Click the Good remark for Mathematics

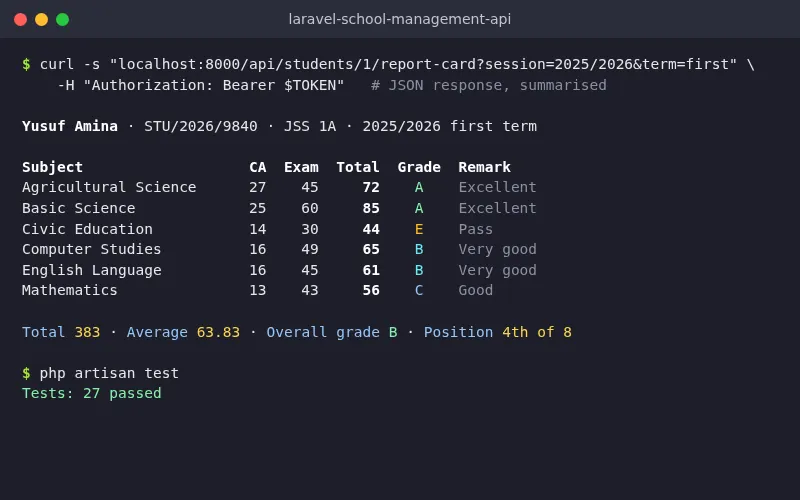click(x=476, y=290)
